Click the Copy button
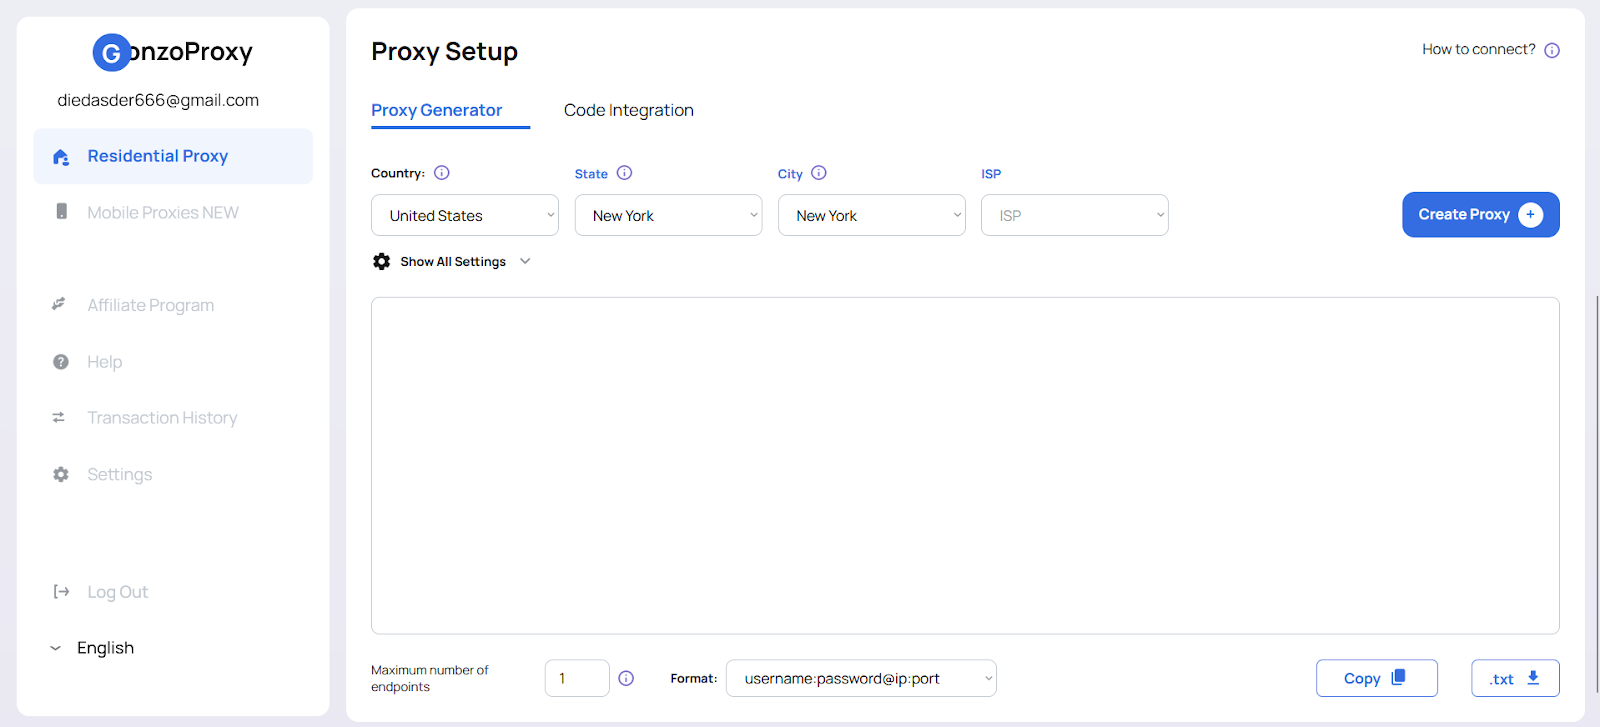 pos(1377,678)
